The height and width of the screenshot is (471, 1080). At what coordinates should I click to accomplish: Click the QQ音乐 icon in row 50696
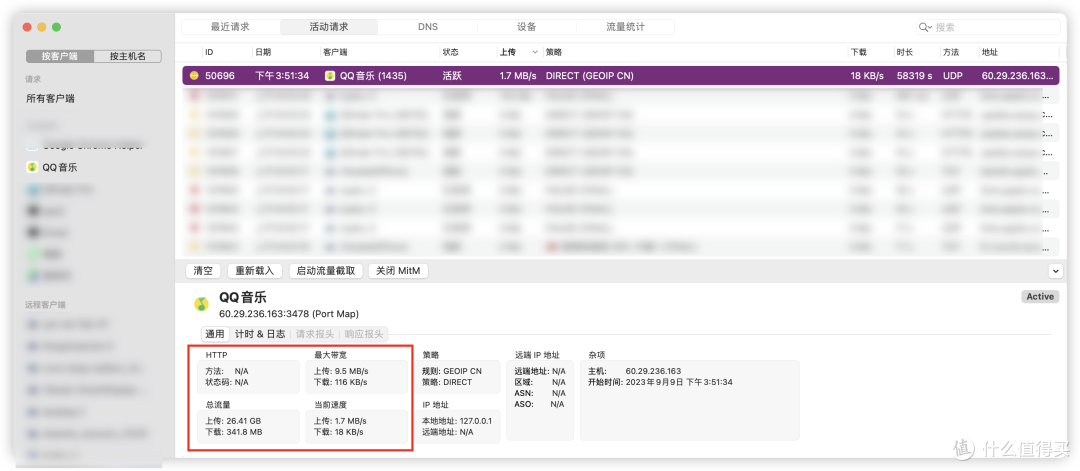pyautogui.click(x=331, y=76)
